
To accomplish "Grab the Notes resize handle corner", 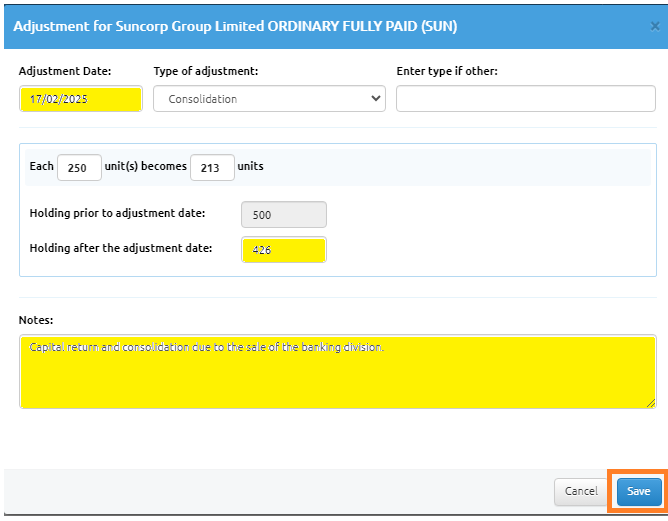I will tap(651, 403).
